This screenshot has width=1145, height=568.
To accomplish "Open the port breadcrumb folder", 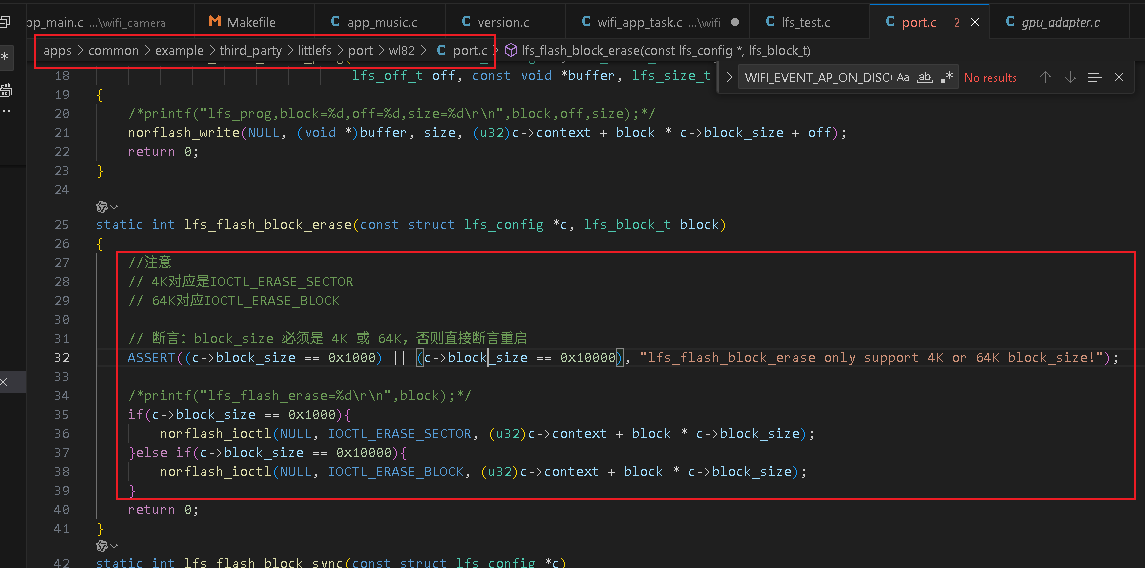I will click(x=360, y=50).
